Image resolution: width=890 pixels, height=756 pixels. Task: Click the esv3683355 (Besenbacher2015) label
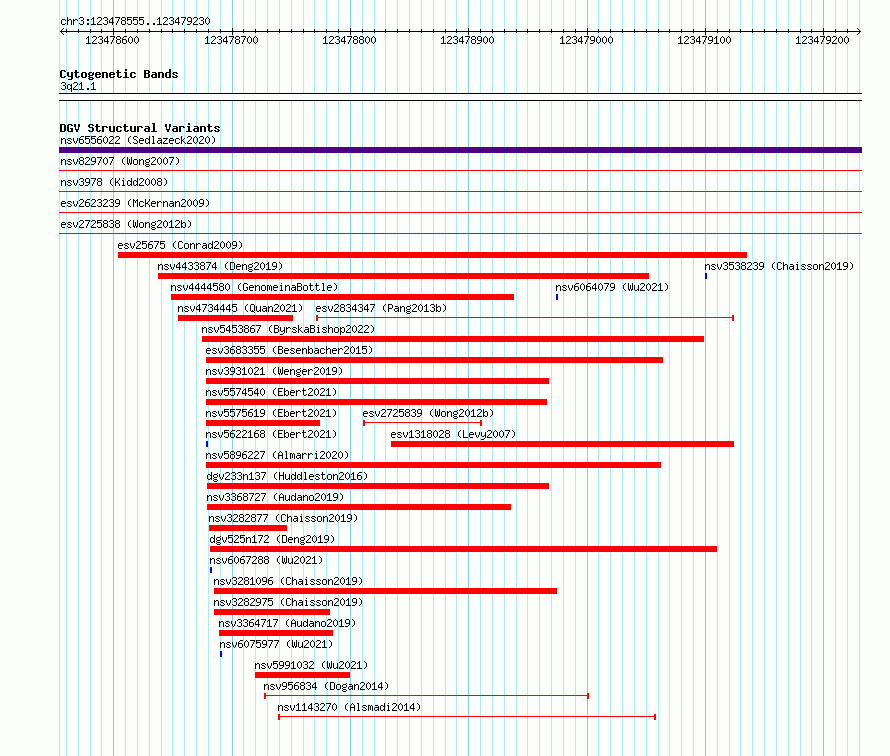click(x=289, y=350)
